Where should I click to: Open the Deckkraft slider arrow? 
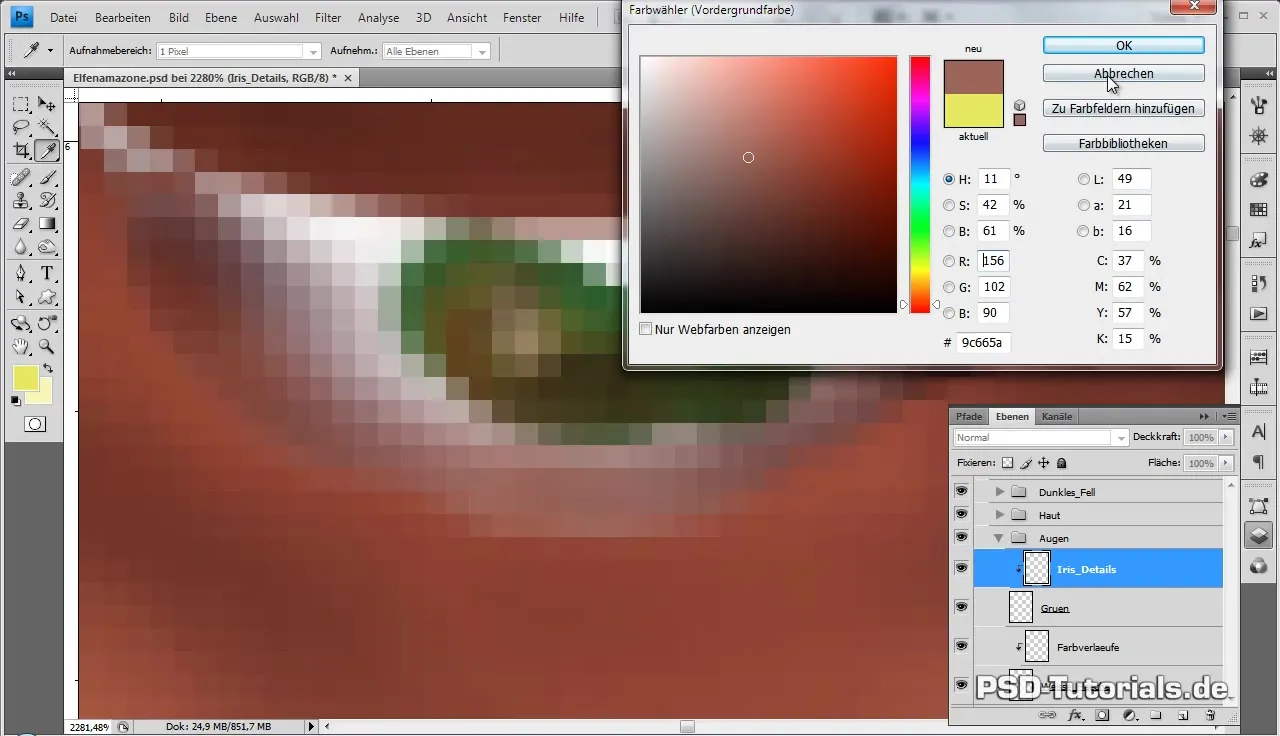pyautogui.click(x=1227, y=437)
